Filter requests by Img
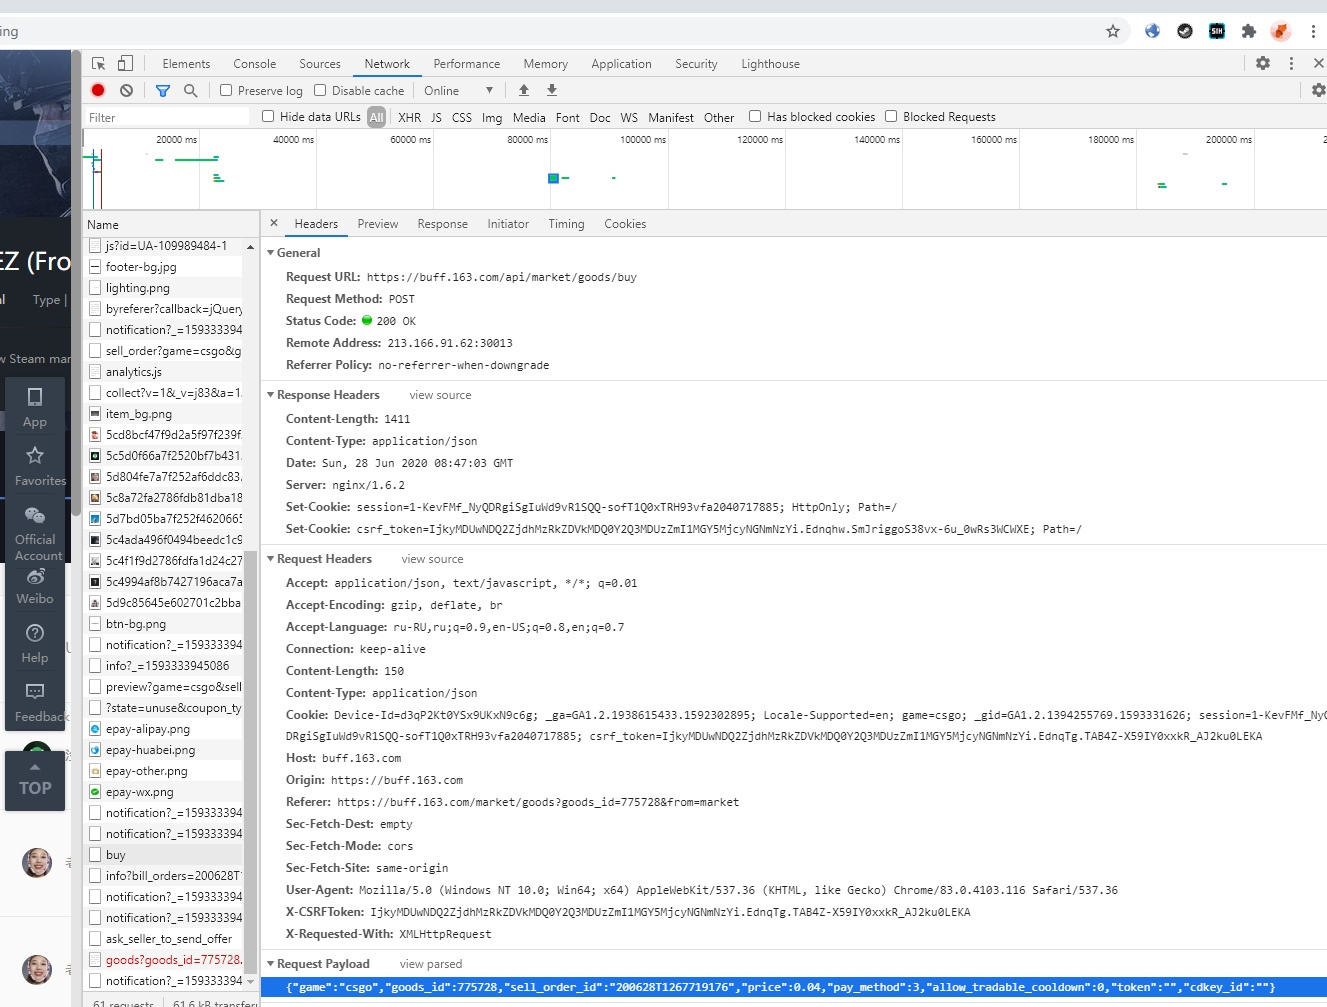Screen dimensions: 1327x1007 tap(492, 117)
